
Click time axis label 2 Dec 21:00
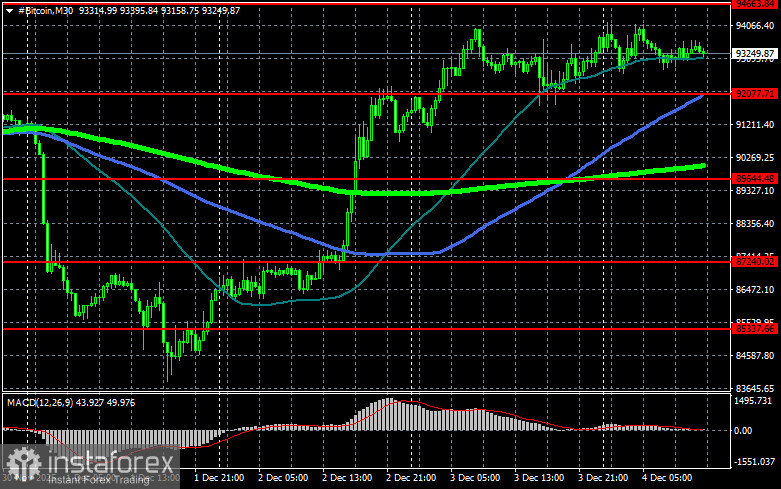point(411,478)
